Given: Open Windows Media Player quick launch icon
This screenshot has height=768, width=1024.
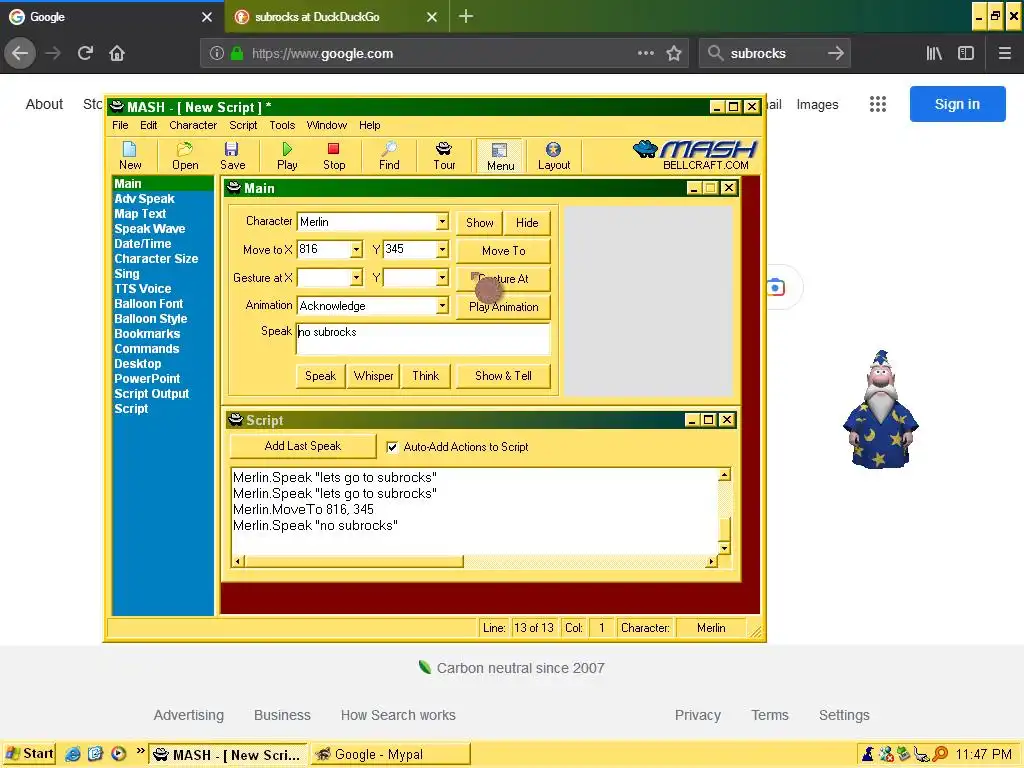Looking at the screenshot, I should click(x=118, y=754).
